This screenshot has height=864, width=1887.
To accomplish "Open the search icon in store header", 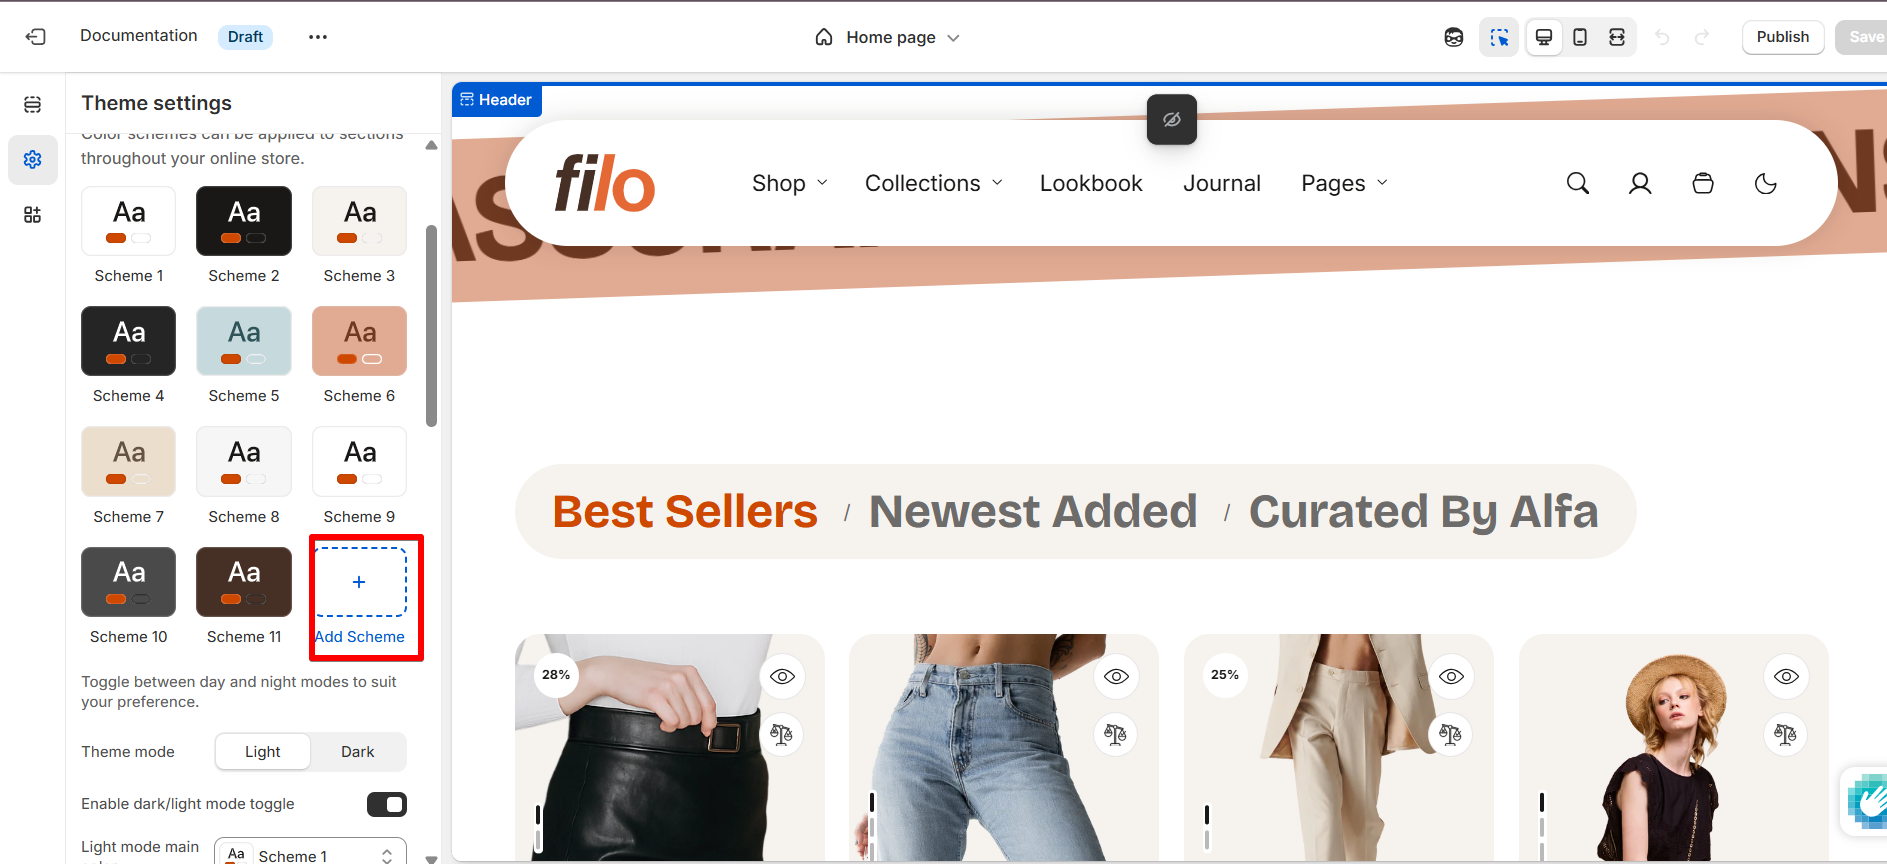I will pos(1578,183).
